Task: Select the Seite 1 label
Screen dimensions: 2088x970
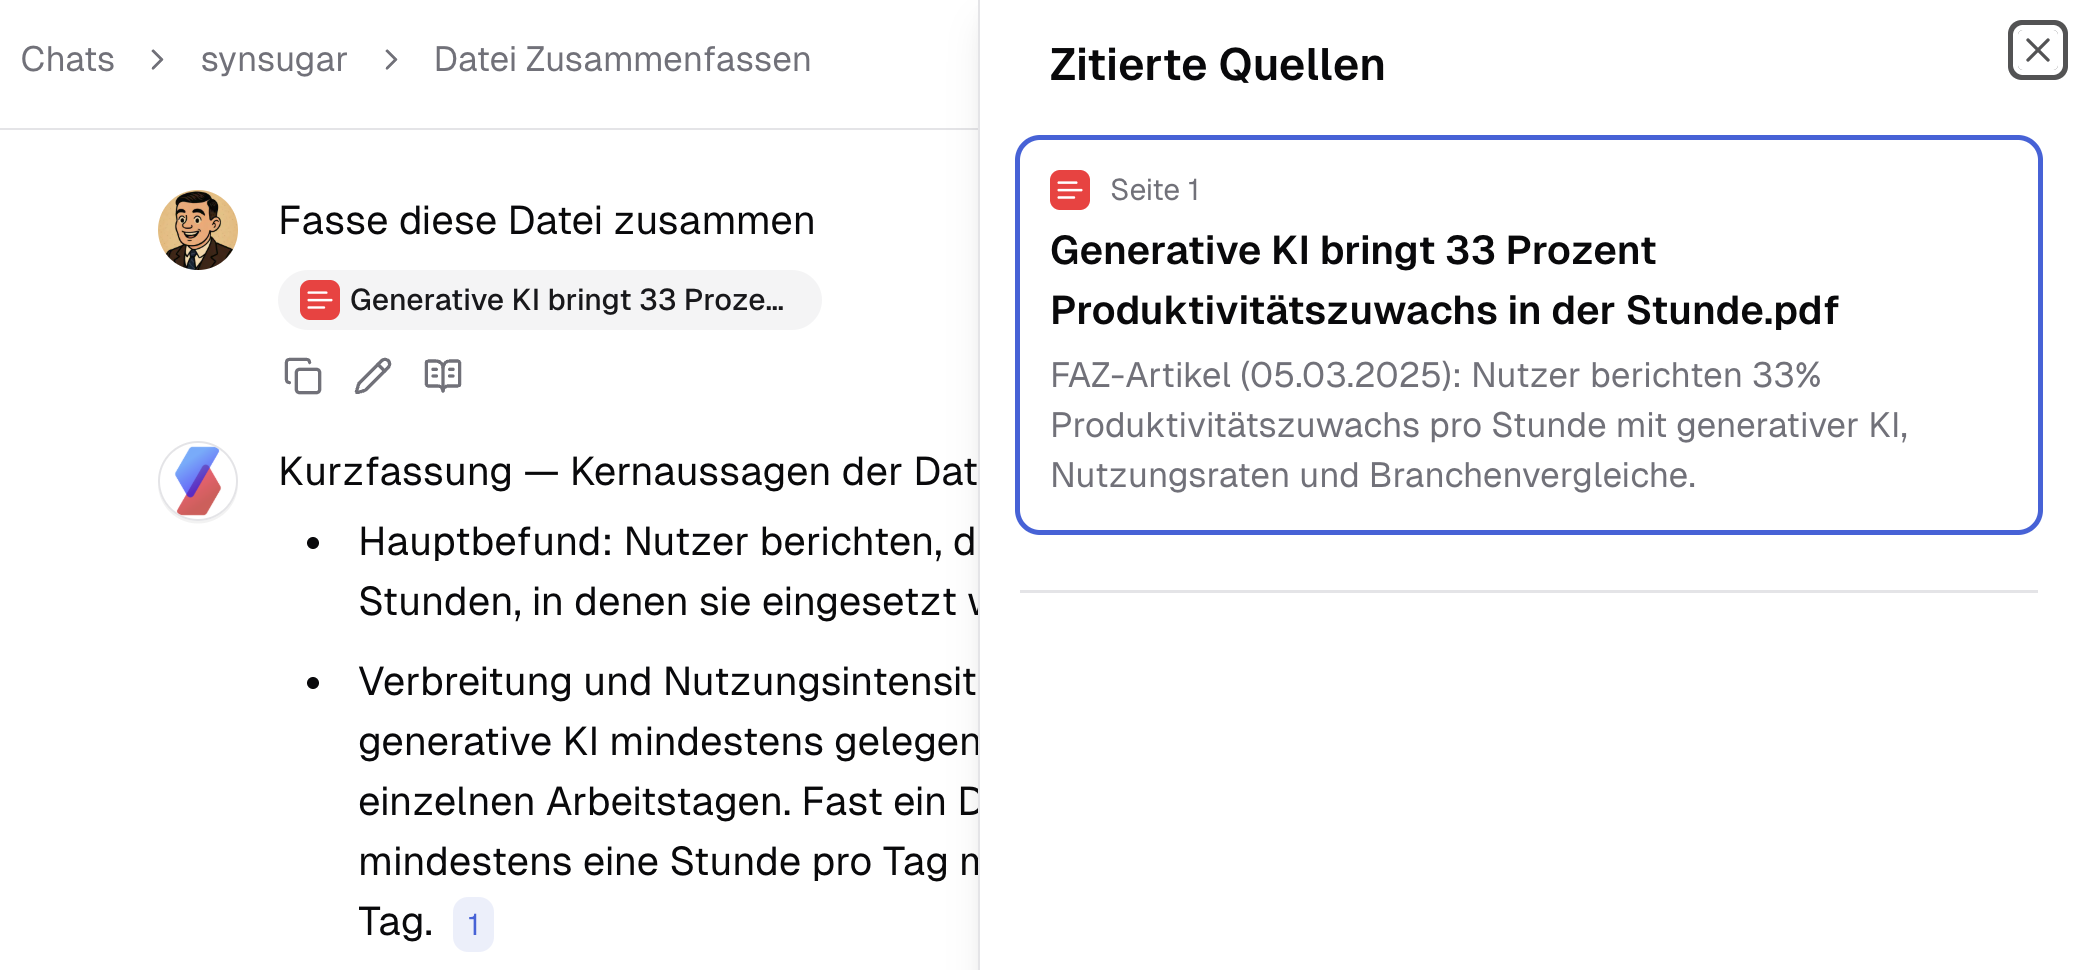Action: coord(1154,190)
